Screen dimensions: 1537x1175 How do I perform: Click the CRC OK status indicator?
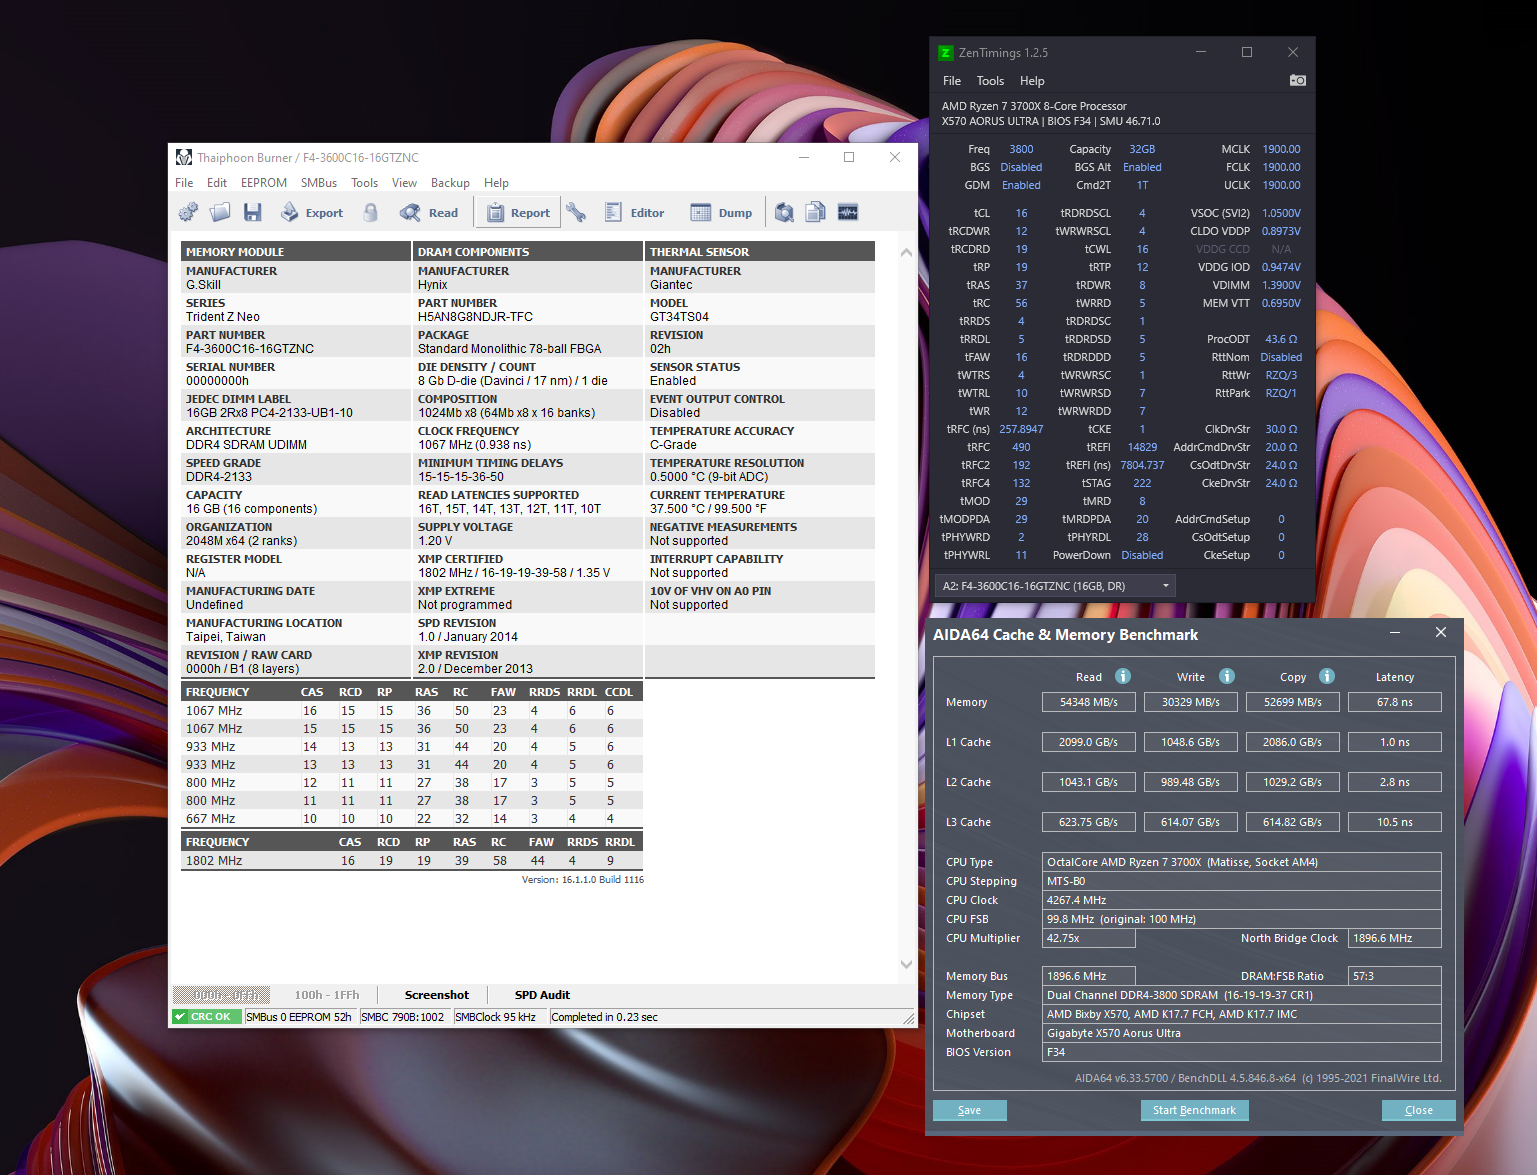click(205, 1017)
